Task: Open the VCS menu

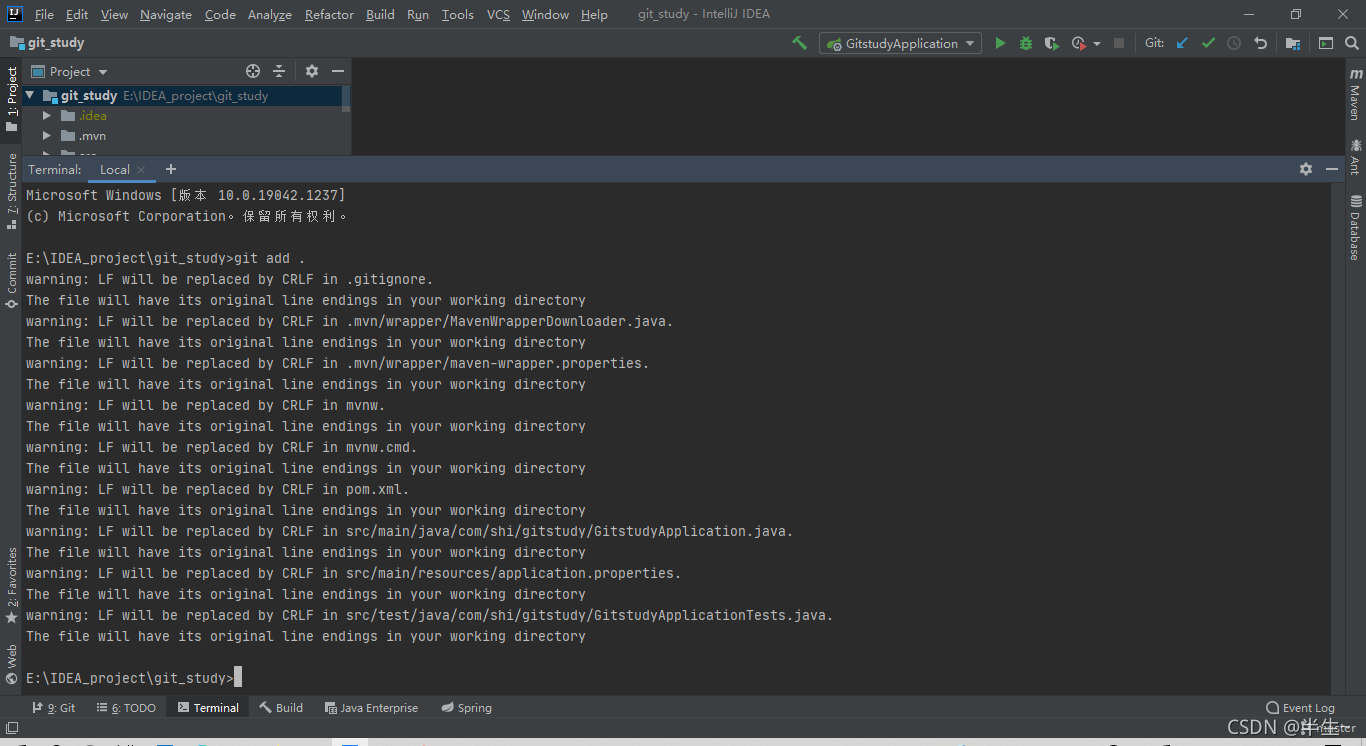Action: (498, 14)
